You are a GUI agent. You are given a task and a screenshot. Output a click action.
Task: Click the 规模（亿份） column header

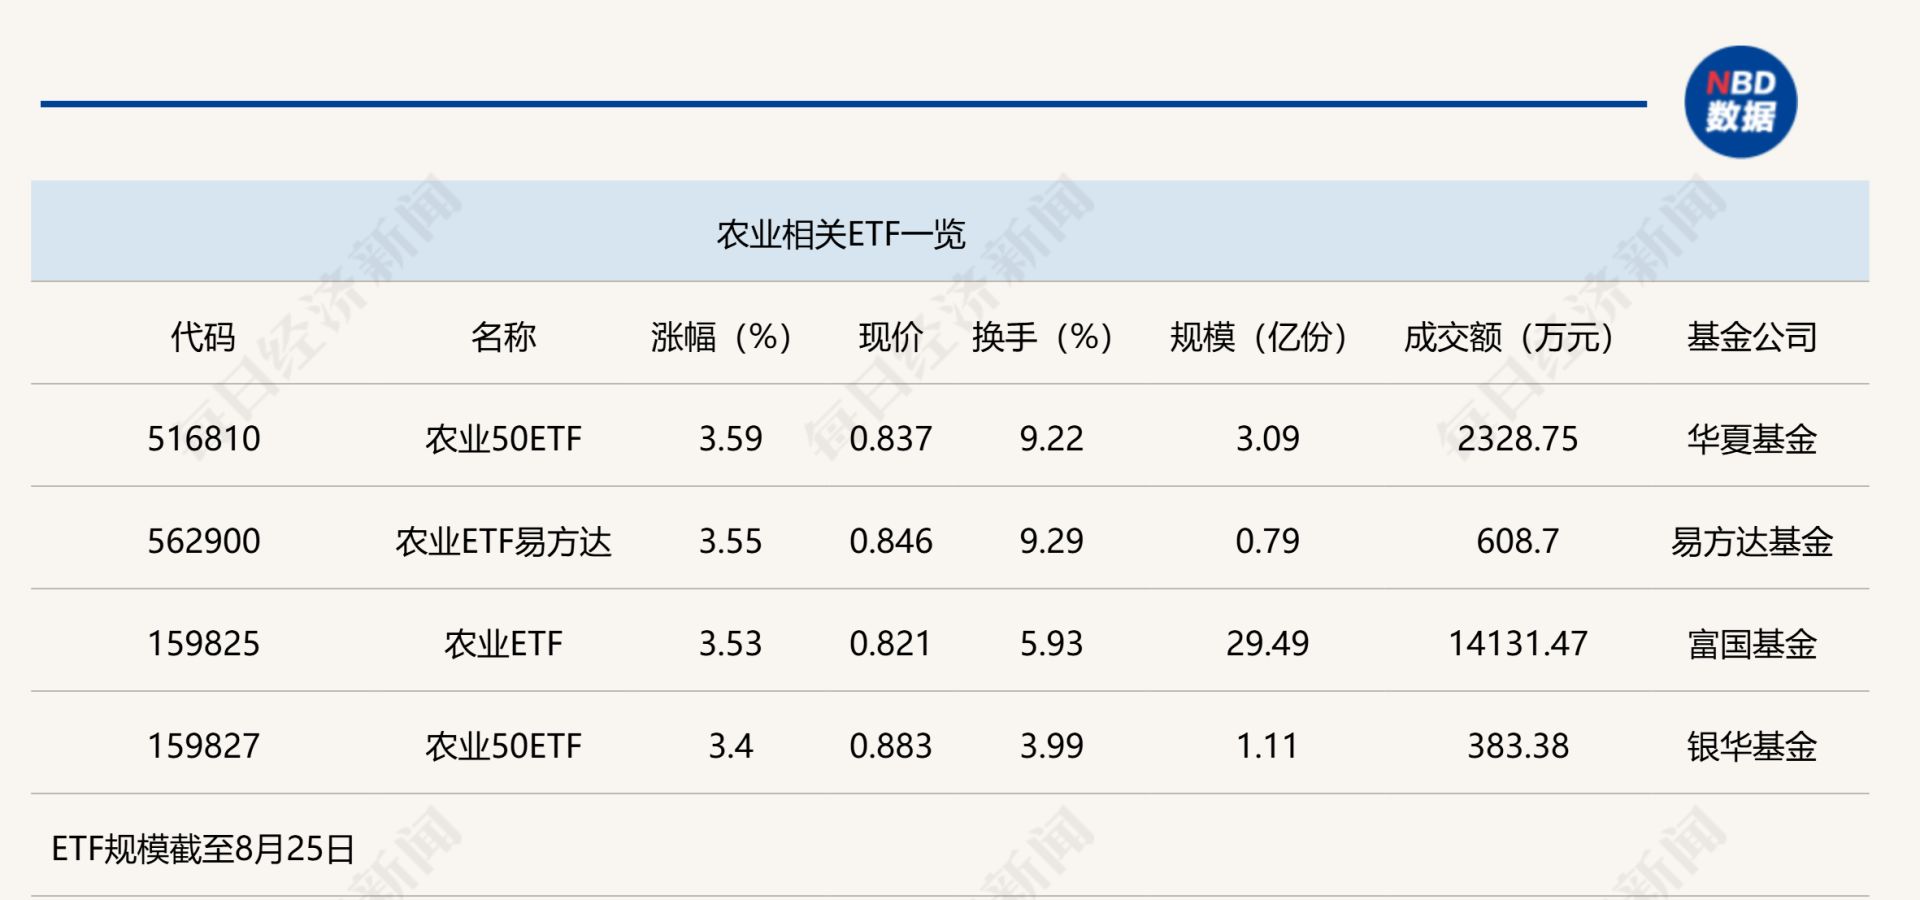pos(1258,337)
